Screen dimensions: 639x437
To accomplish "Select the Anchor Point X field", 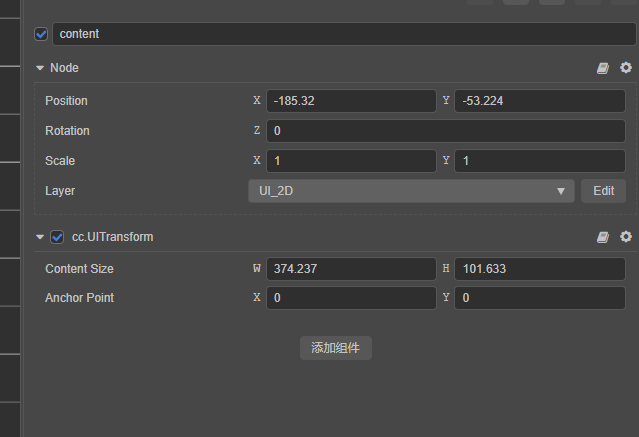I will point(351,298).
